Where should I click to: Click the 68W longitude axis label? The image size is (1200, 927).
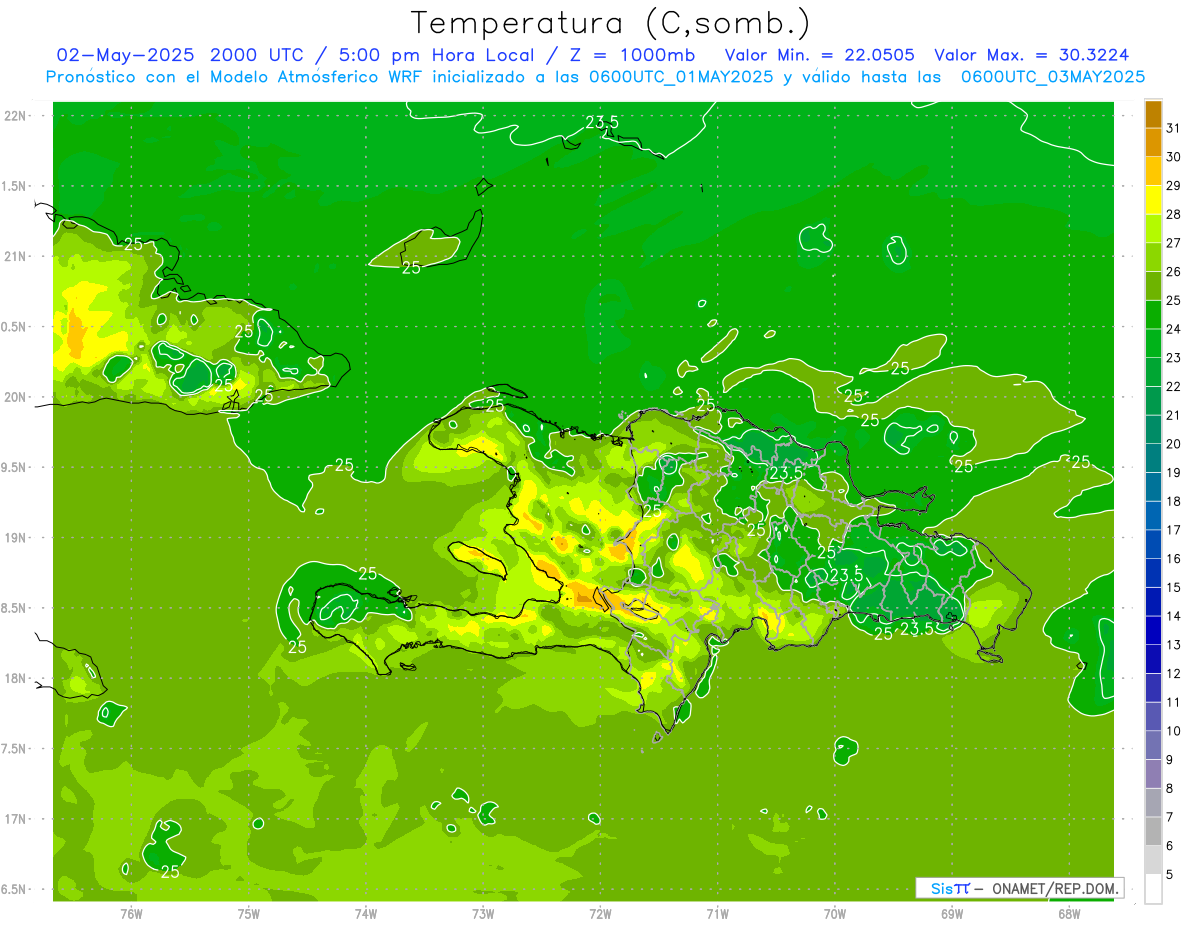(1068, 914)
